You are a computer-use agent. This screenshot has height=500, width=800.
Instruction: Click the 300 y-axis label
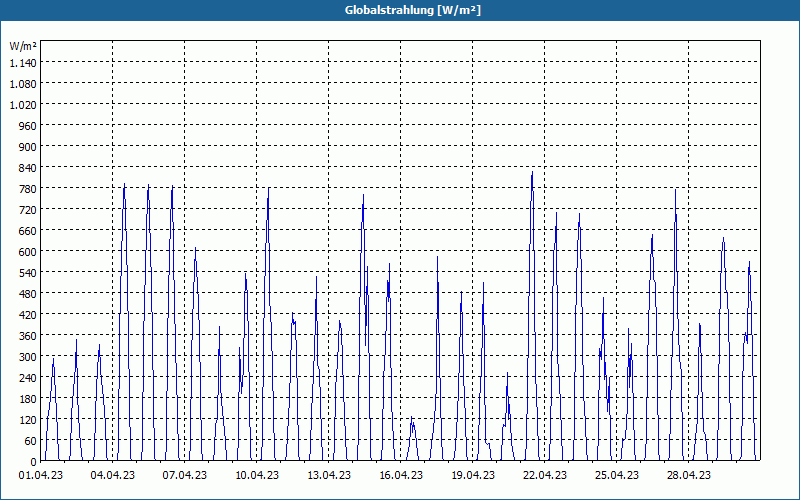28,357
